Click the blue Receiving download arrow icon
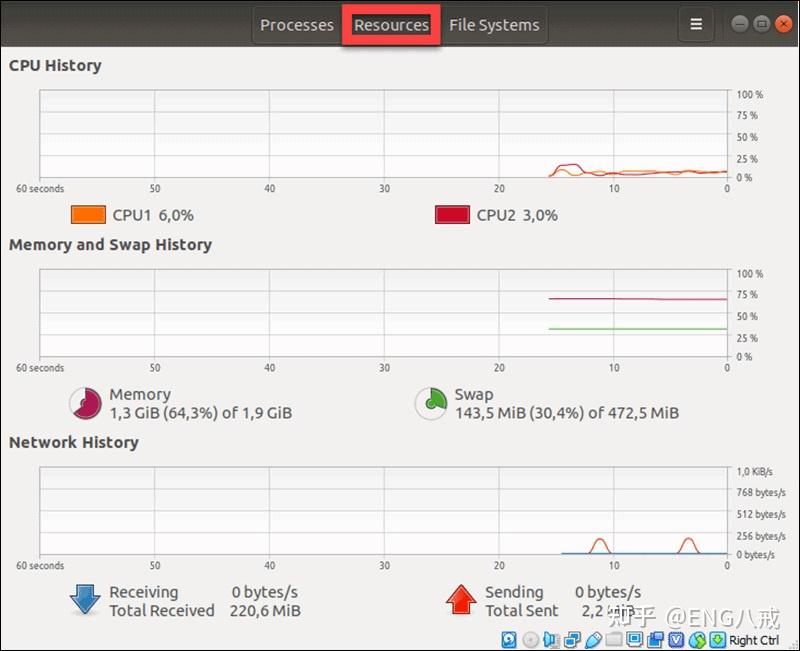The image size is (800, 651). (x=84, y=600)
